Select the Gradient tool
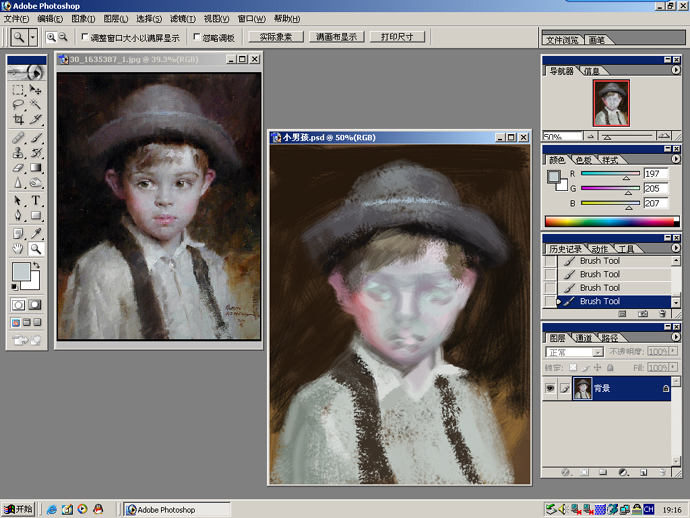Screen dimensions: 690x518 [35, 168]
